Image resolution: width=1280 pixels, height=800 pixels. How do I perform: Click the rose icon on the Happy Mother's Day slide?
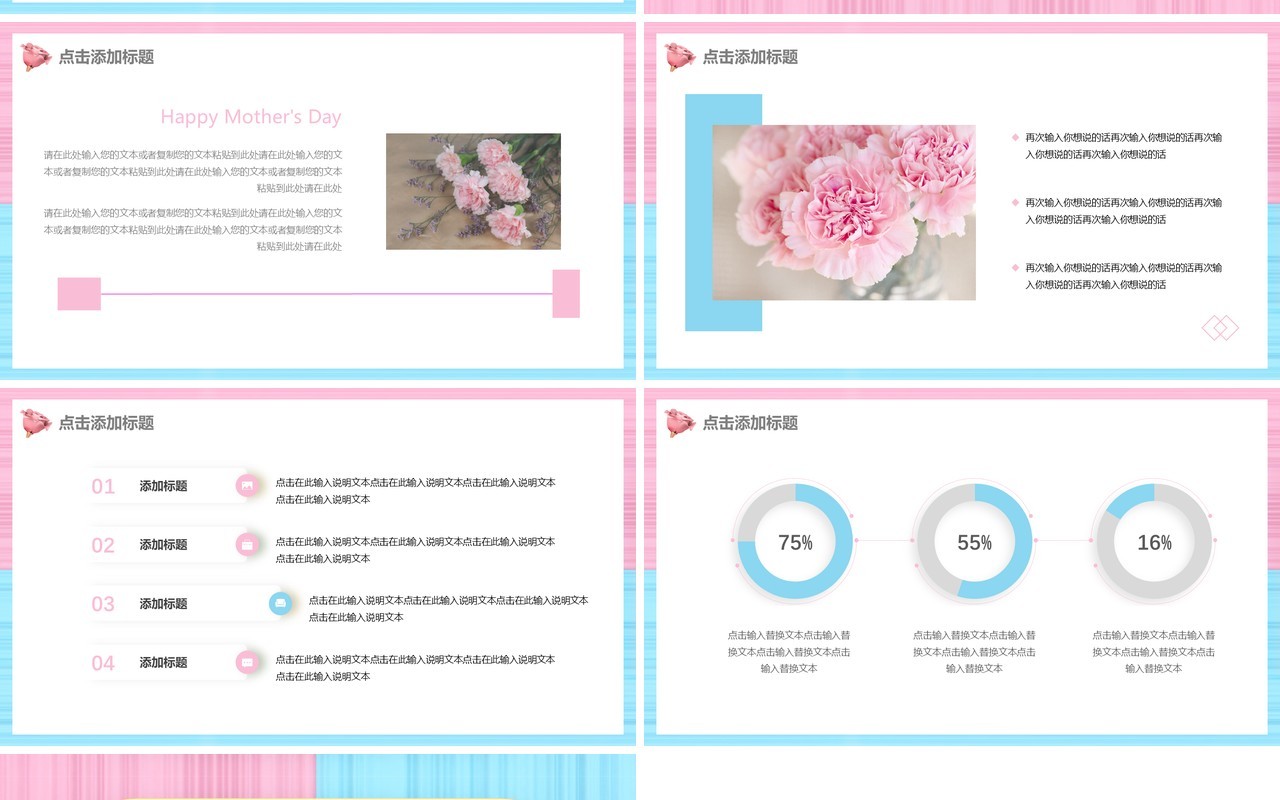click(x=36, y=57)
